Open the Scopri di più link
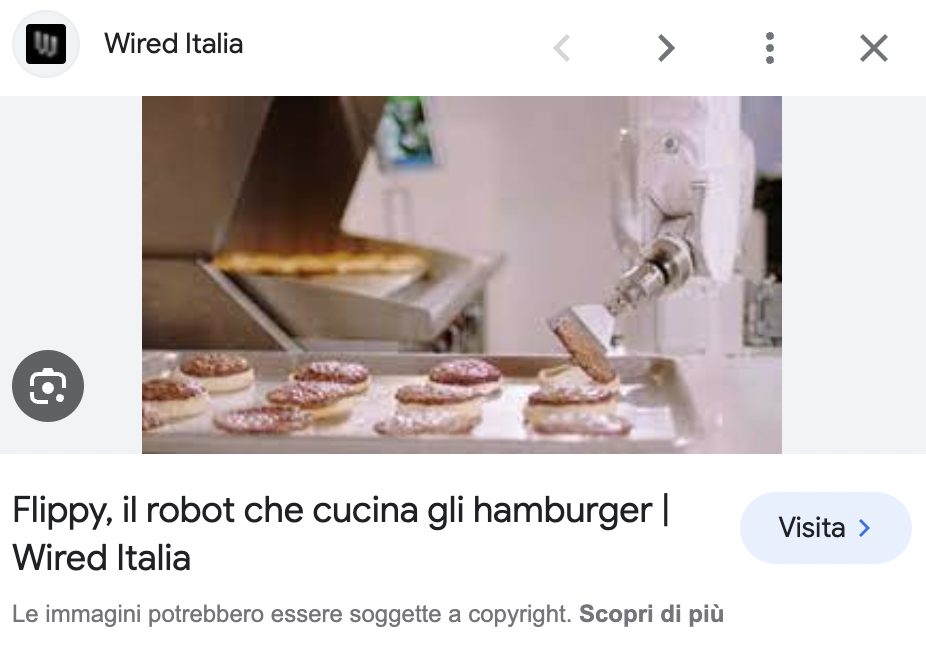 pyautogui.click(x=651, y=614)
